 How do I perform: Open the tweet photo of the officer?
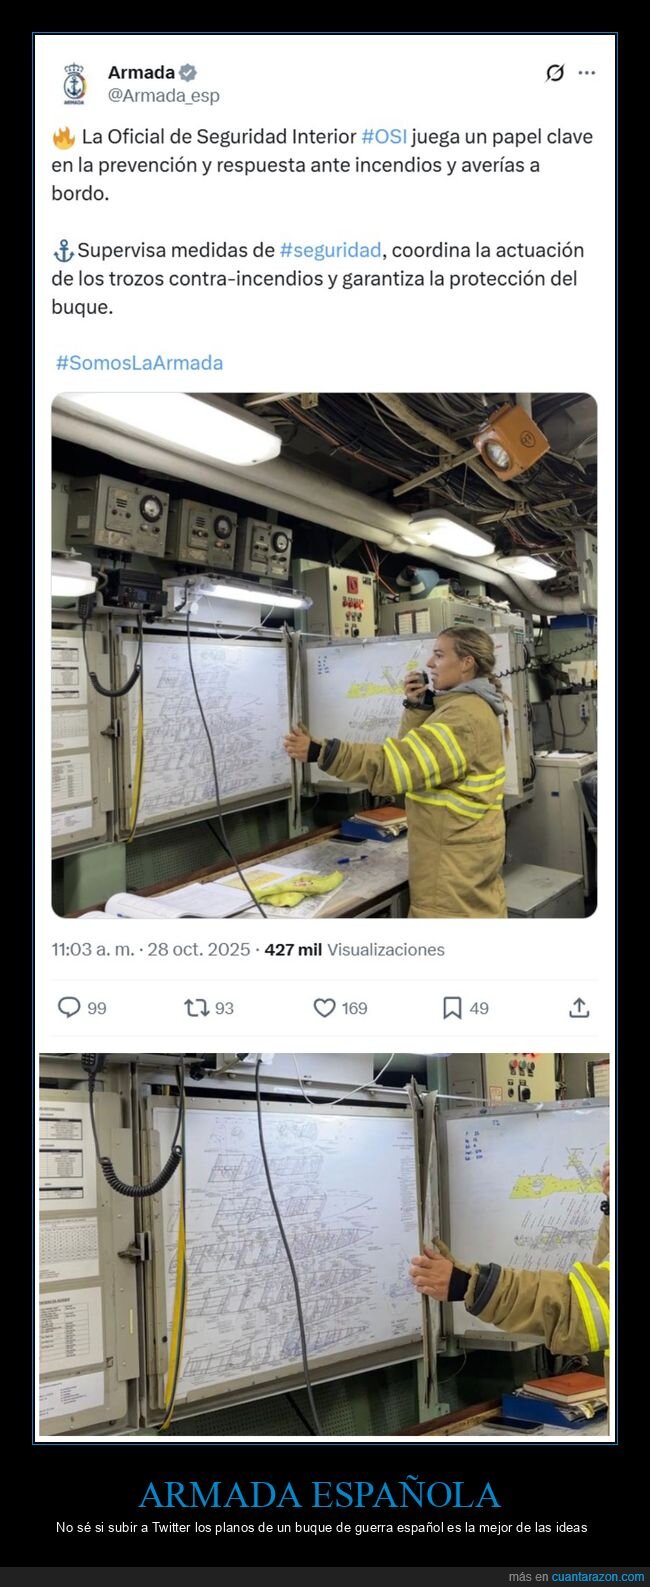click(x=324, y=656)
